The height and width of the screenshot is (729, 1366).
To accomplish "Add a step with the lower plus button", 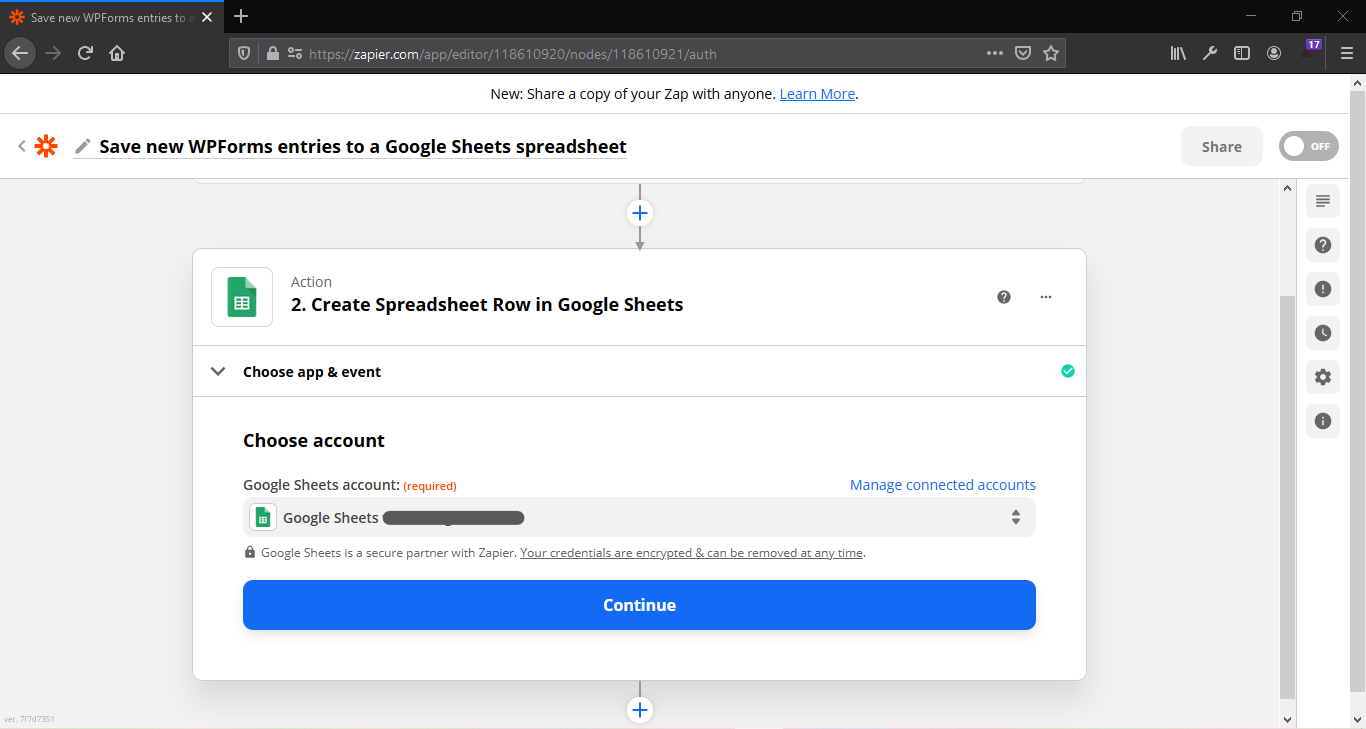I will pos(640,710).
